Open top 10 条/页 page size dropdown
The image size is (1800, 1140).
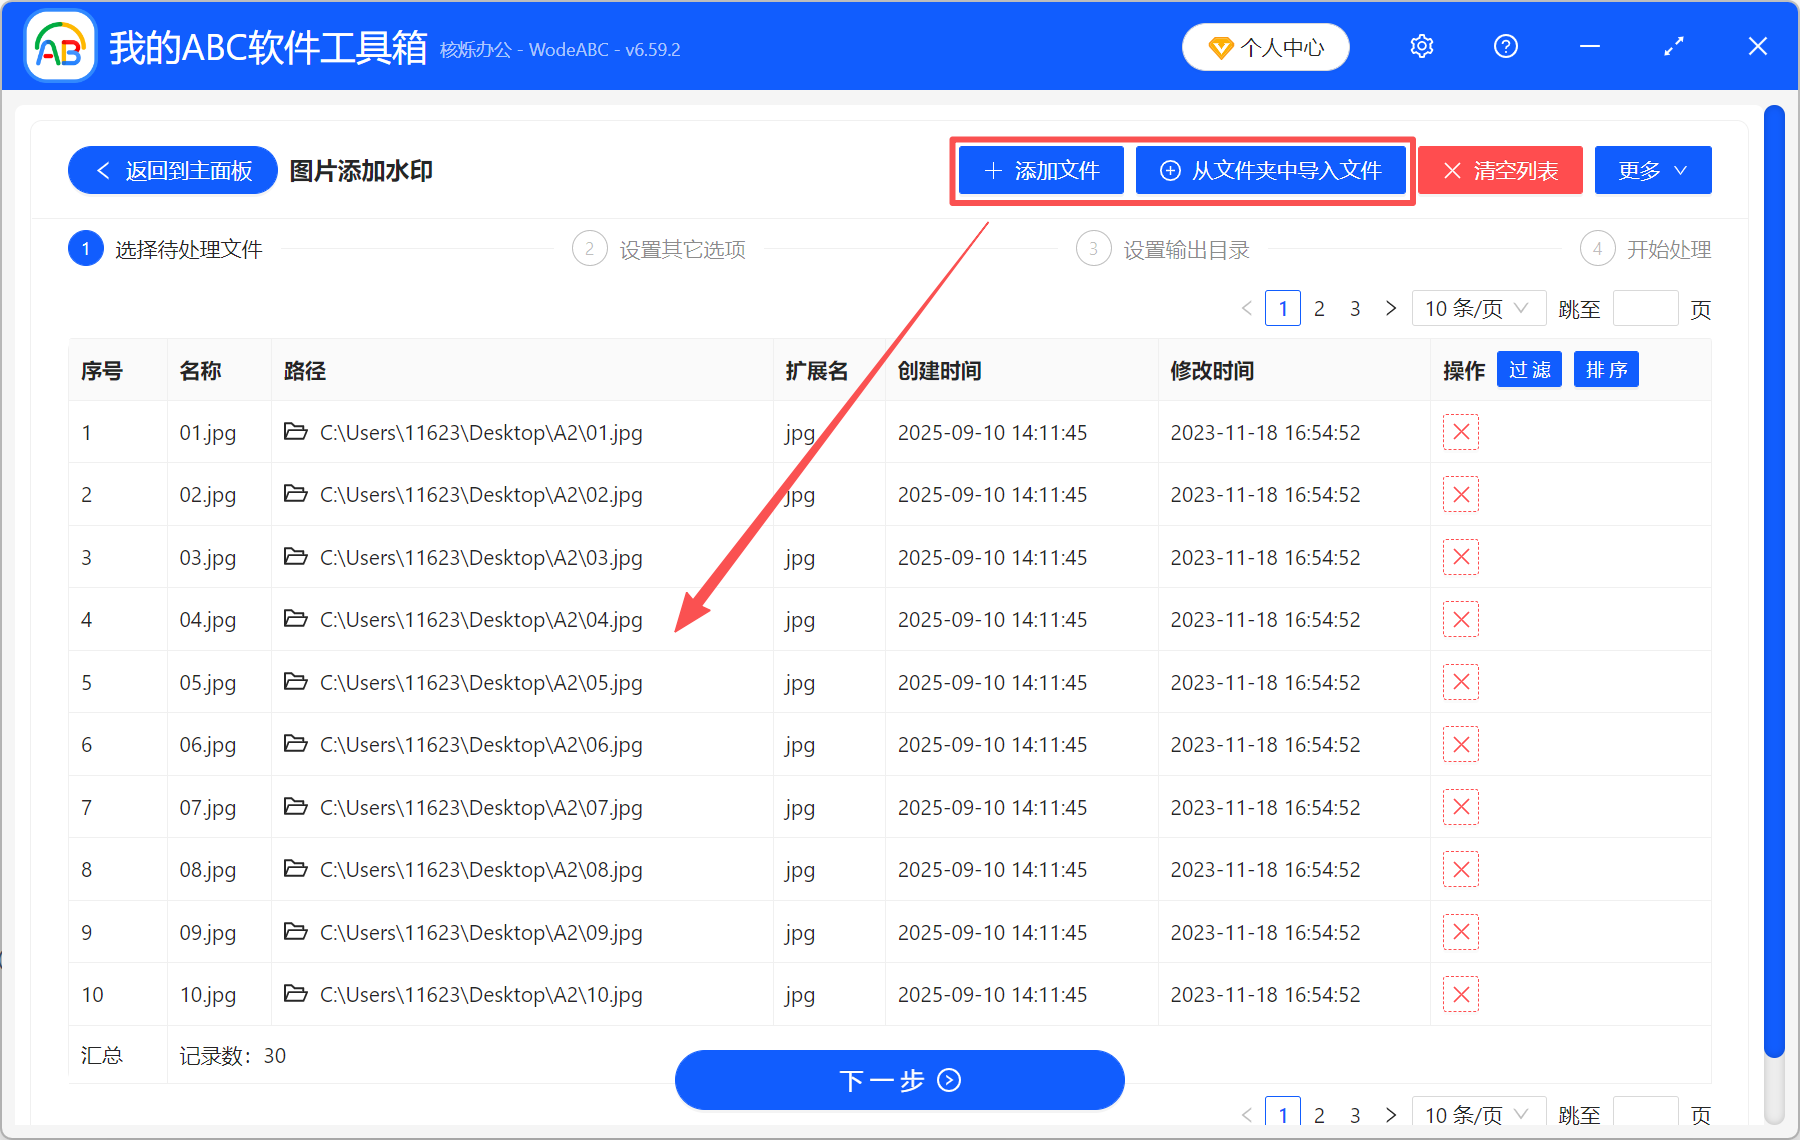tap(1478, 308)
